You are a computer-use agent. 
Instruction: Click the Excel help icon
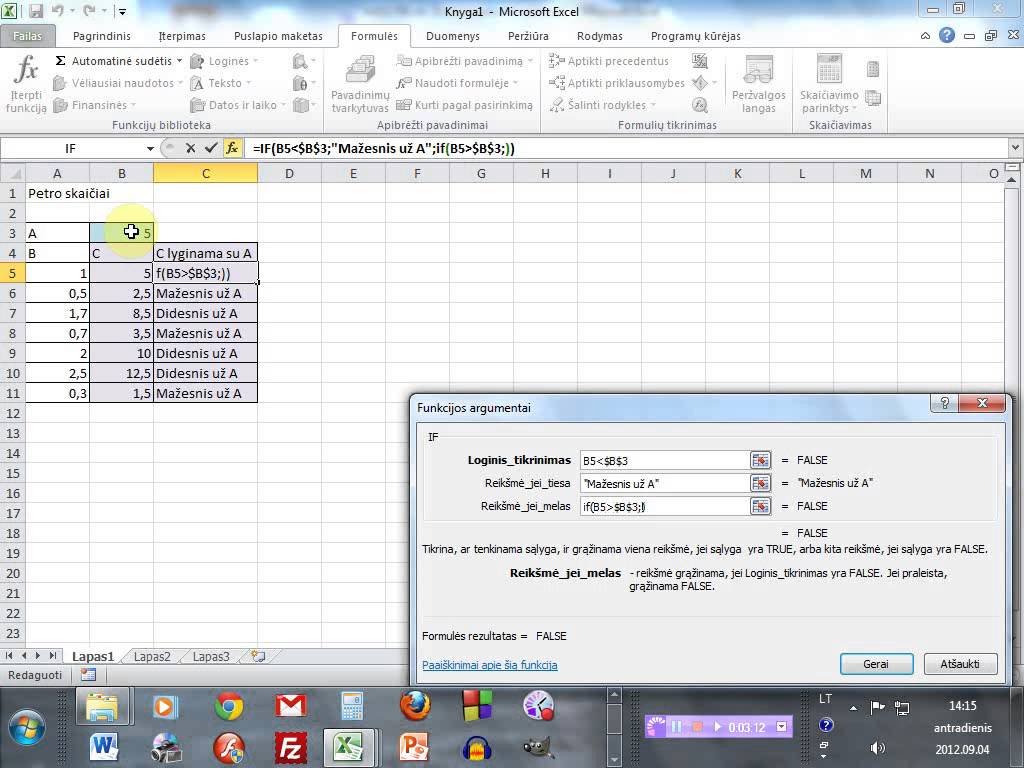point(946,36)
